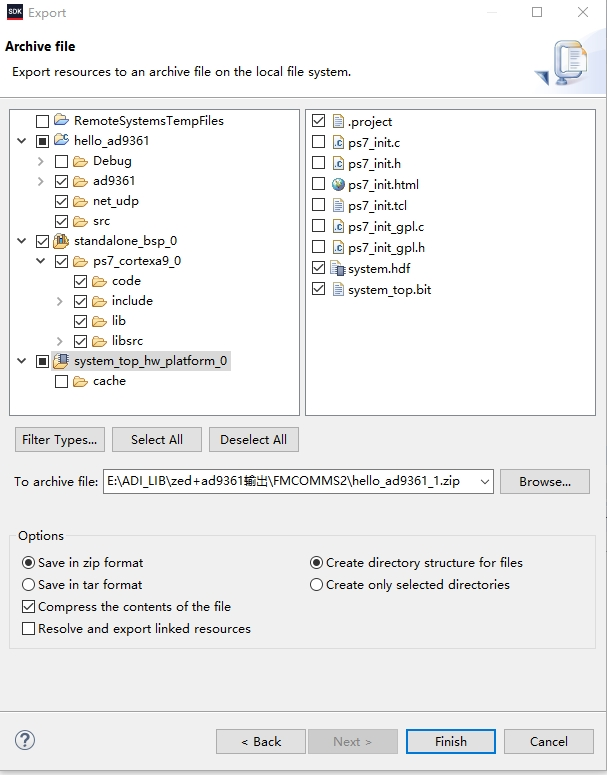Click the lib folder icon

[x=99, y=321]
